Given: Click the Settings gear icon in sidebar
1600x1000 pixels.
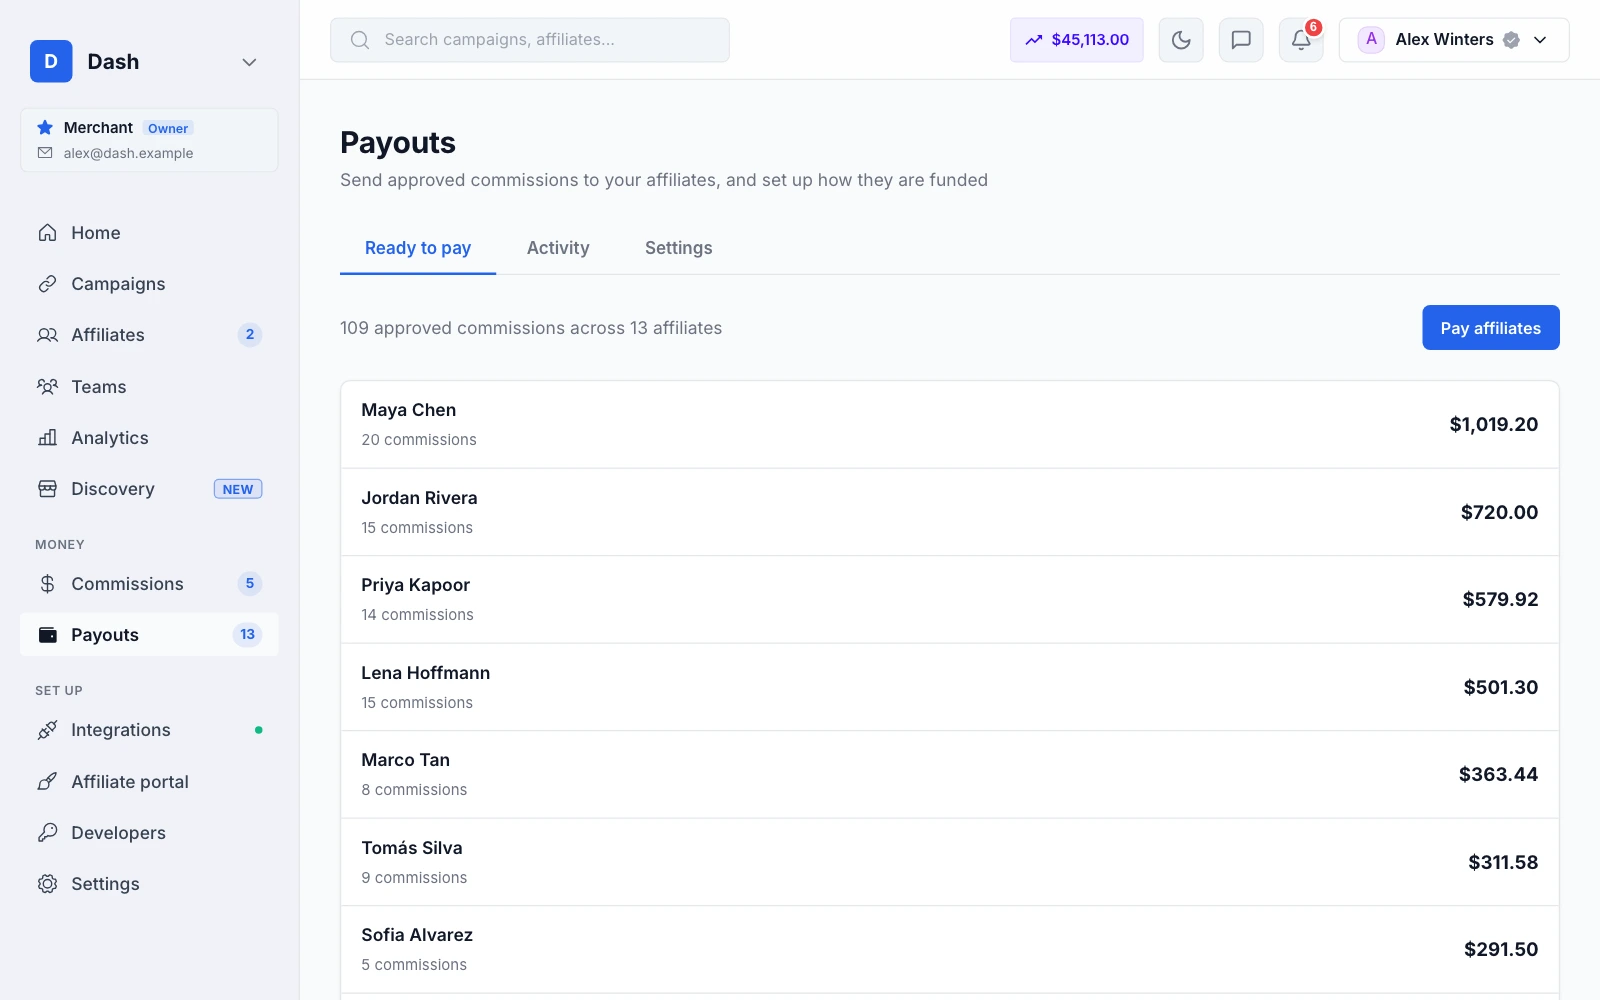Looking at the screenshot, I should [47, 884].
